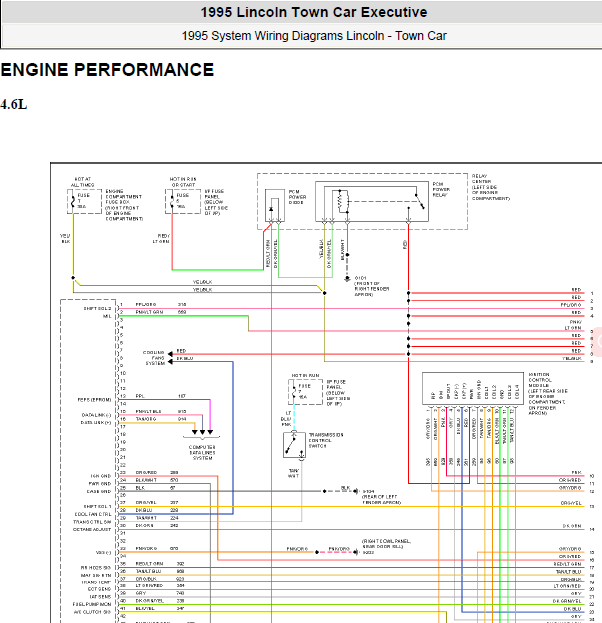Image resolution: width=602 pixels, height=623 pixels.
Task: Click the ENGINE PERFORMANCE heading
Action: (107, 70)
